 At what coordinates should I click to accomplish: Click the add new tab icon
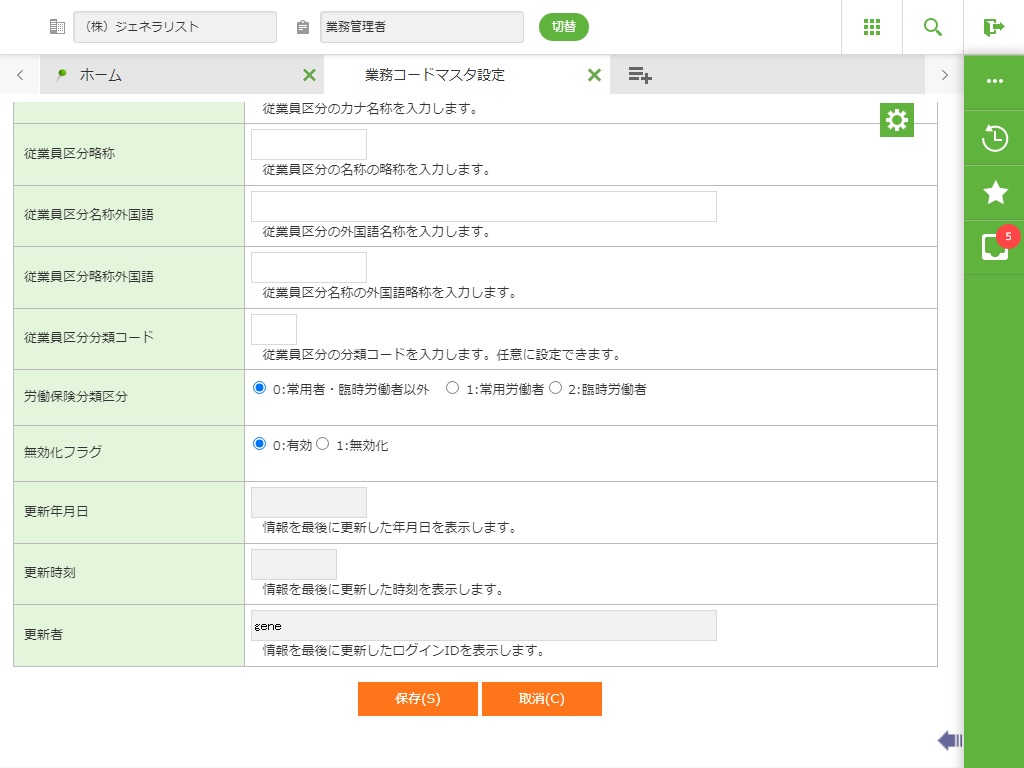(x=640, y=75)
